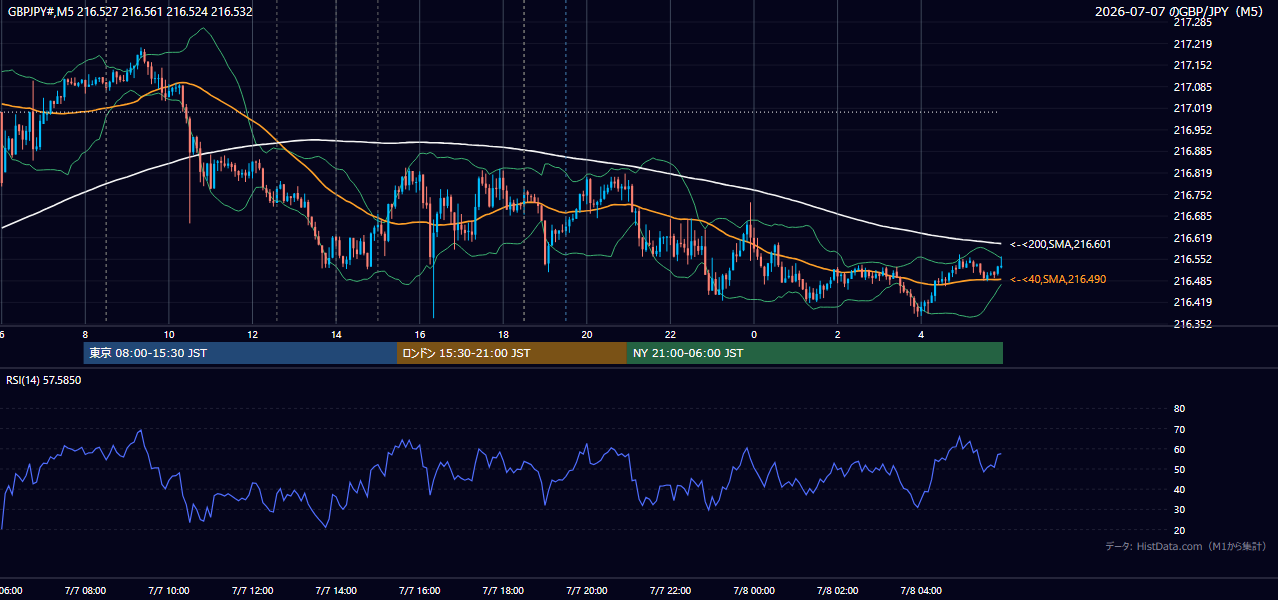Screen dimensions: 1278x600
Task: Click the 7/8 04:00 time axis label
Action: click(x=921, y=591)
